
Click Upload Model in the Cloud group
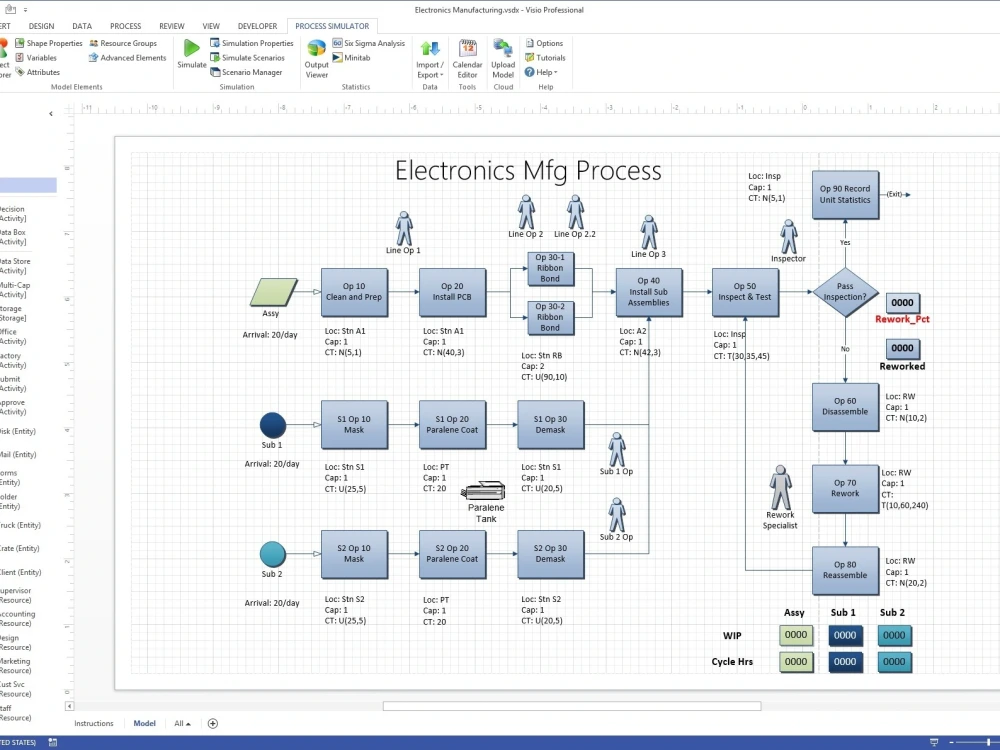[502, 57]
